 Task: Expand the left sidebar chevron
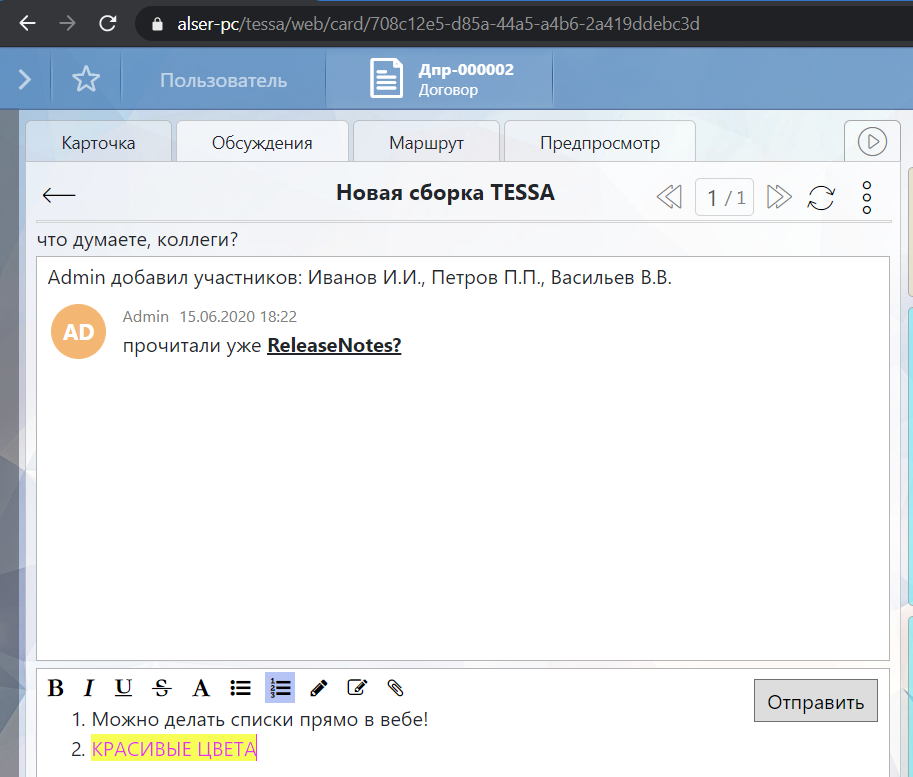click(24, 79)
